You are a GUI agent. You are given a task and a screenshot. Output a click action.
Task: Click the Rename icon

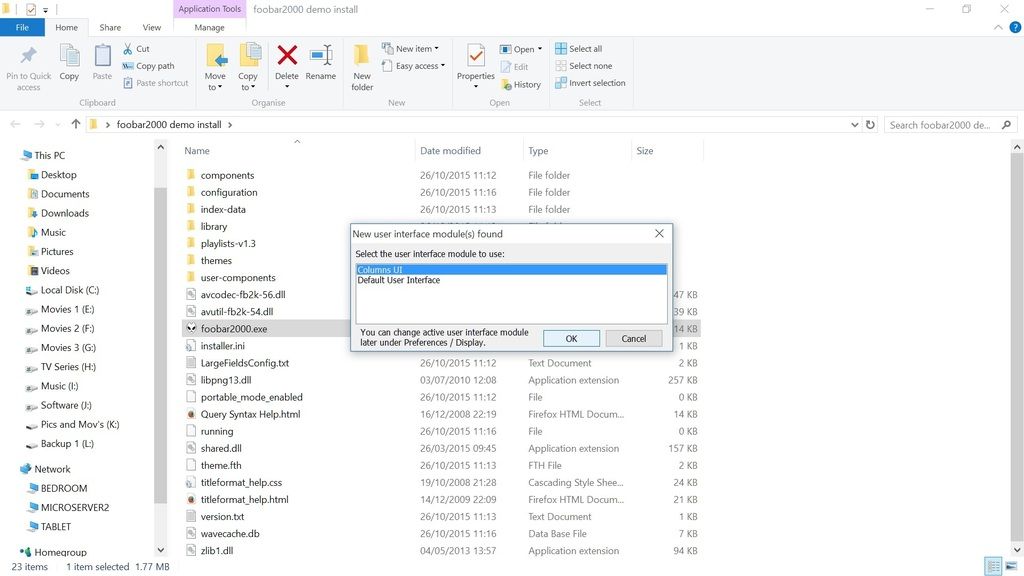pyautogui.click(x=321, y=56)
